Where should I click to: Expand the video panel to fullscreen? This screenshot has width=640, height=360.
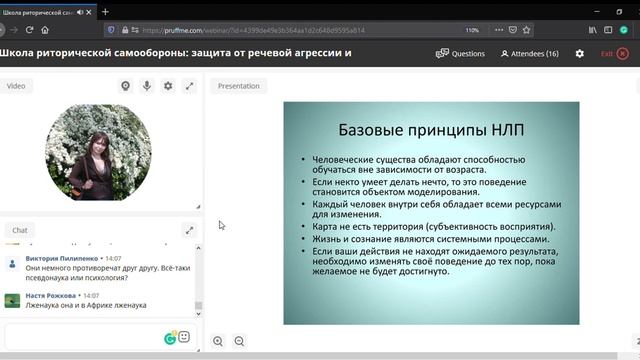point(189,86)
